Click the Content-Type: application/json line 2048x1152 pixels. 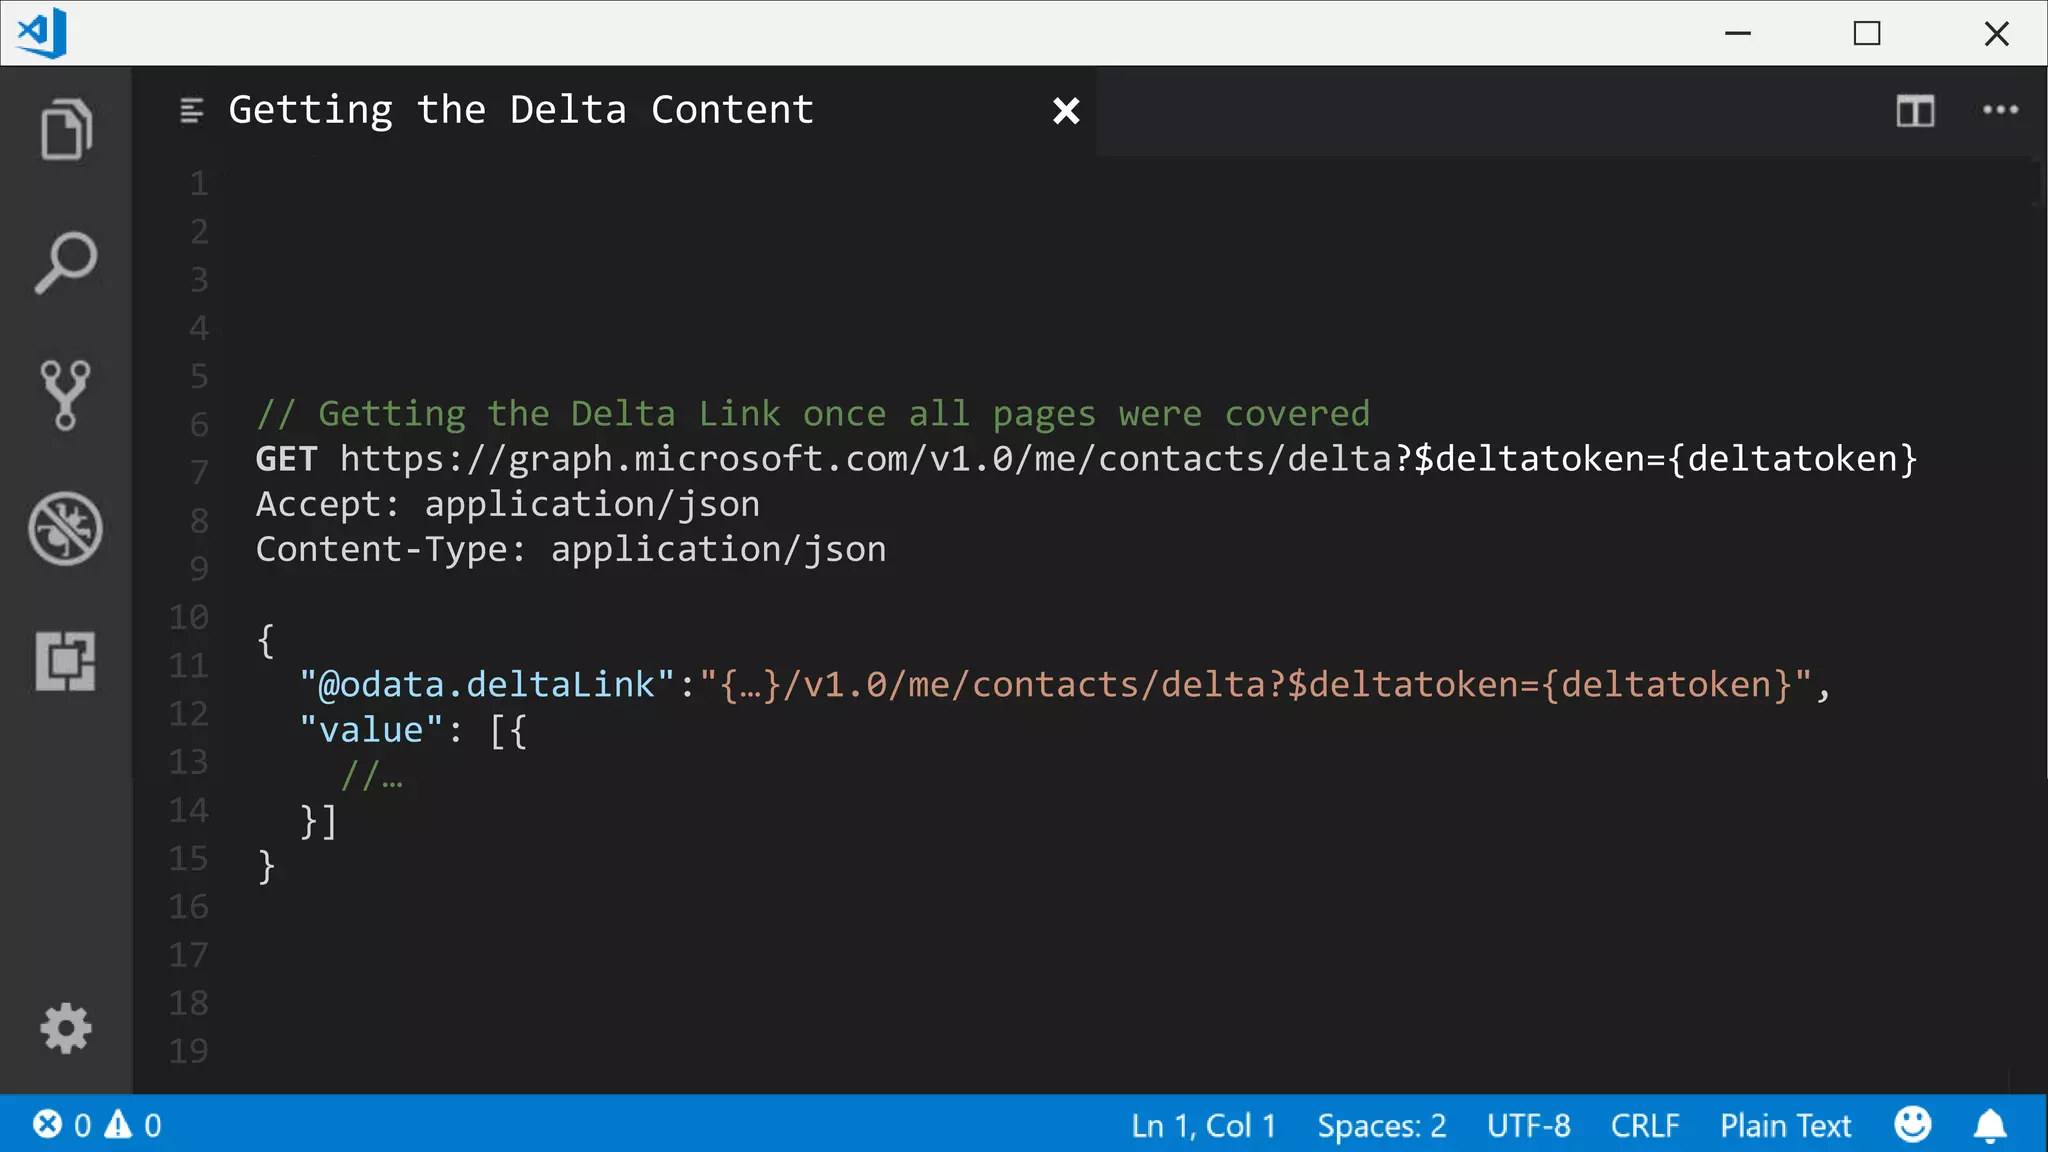point(571,549)
